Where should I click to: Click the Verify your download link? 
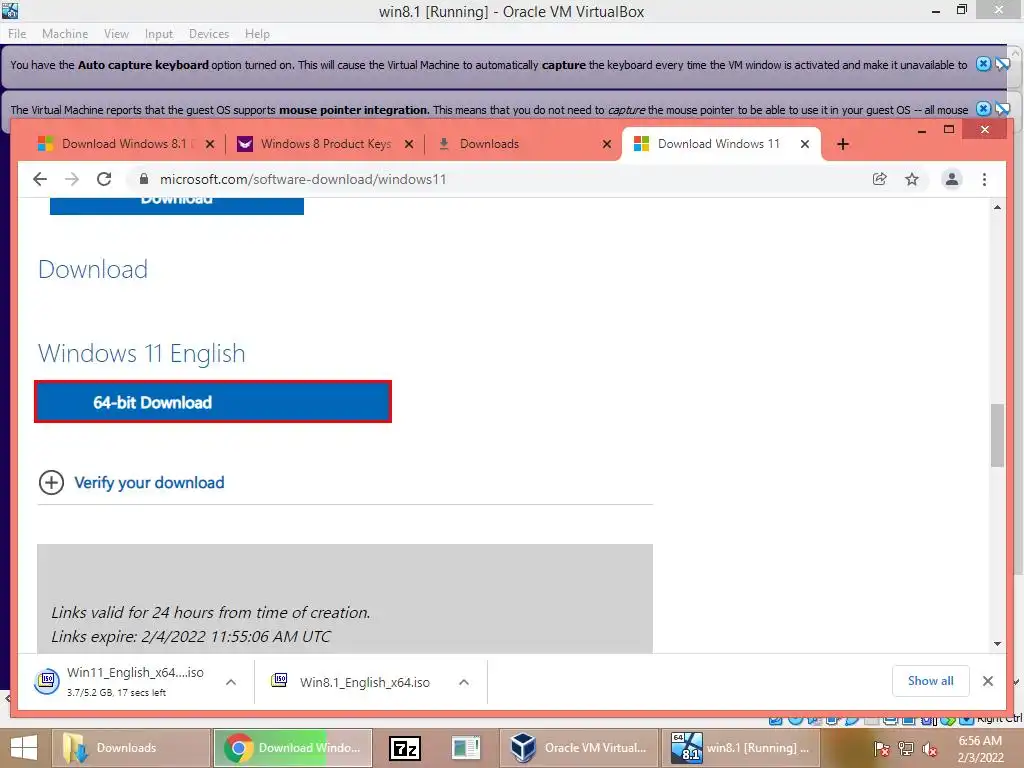(x=149, y=483)
